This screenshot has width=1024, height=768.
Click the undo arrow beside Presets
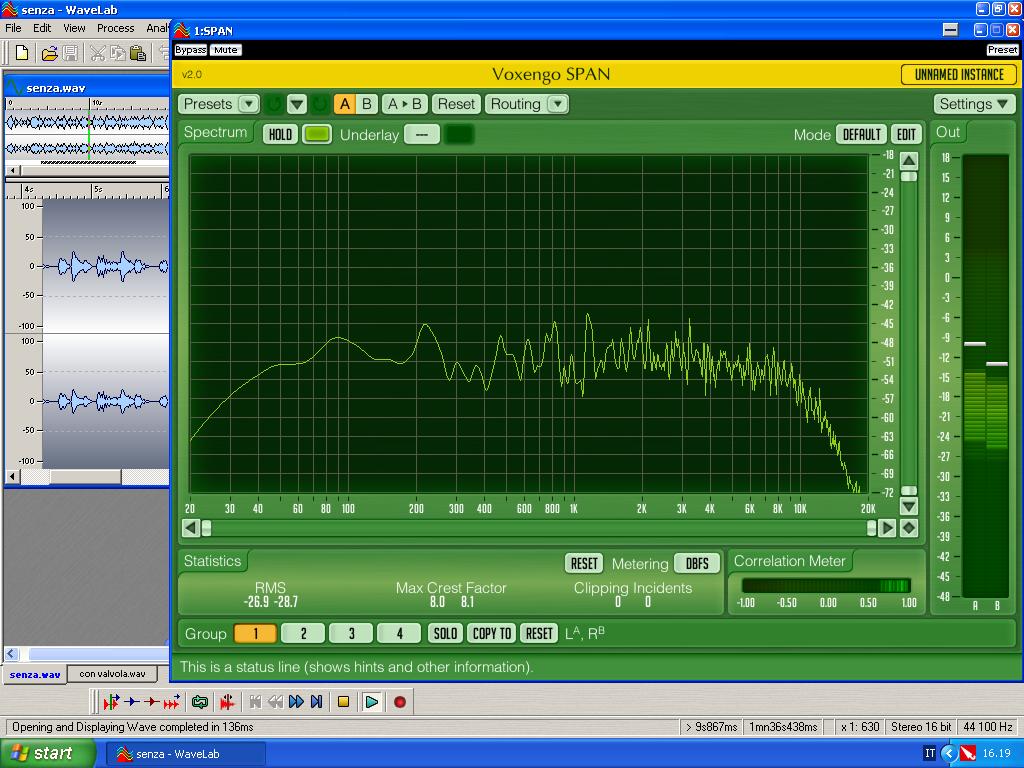pos(274,104)
